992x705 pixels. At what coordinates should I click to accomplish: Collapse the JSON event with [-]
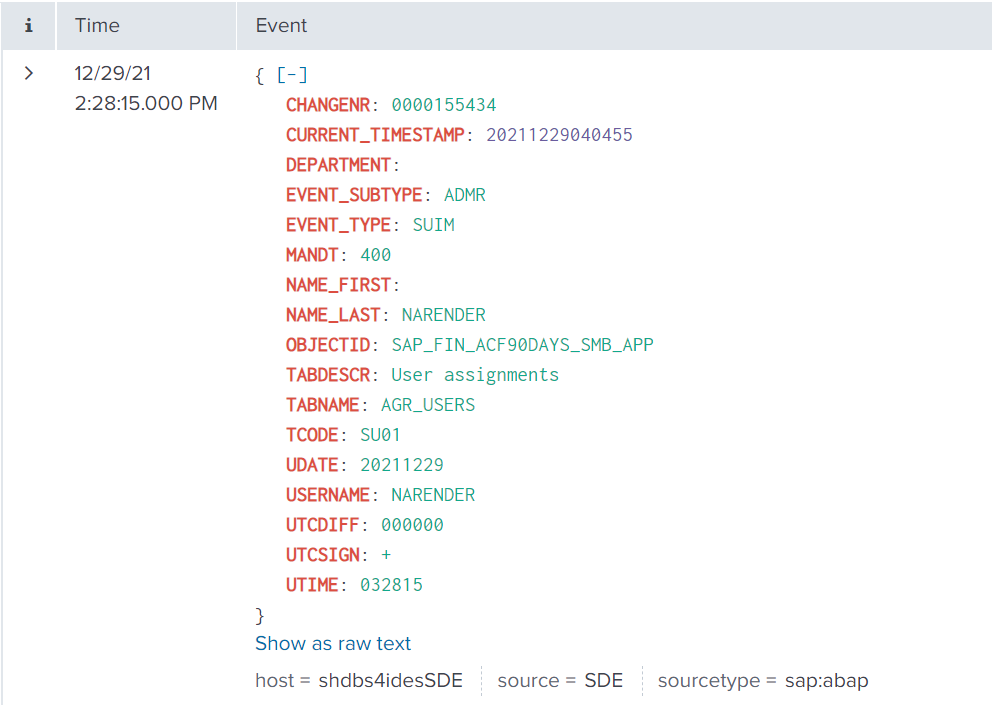[x=292, y=75]
